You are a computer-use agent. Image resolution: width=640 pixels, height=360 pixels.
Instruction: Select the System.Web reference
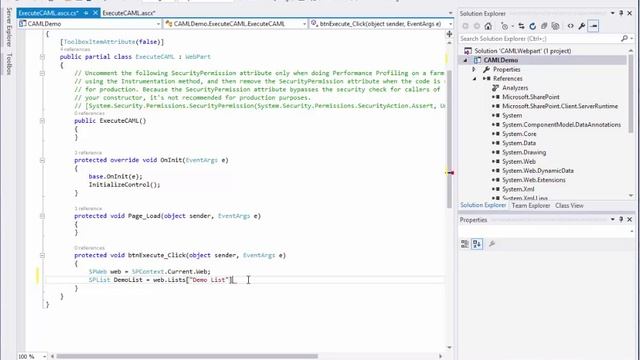point(518,162)
